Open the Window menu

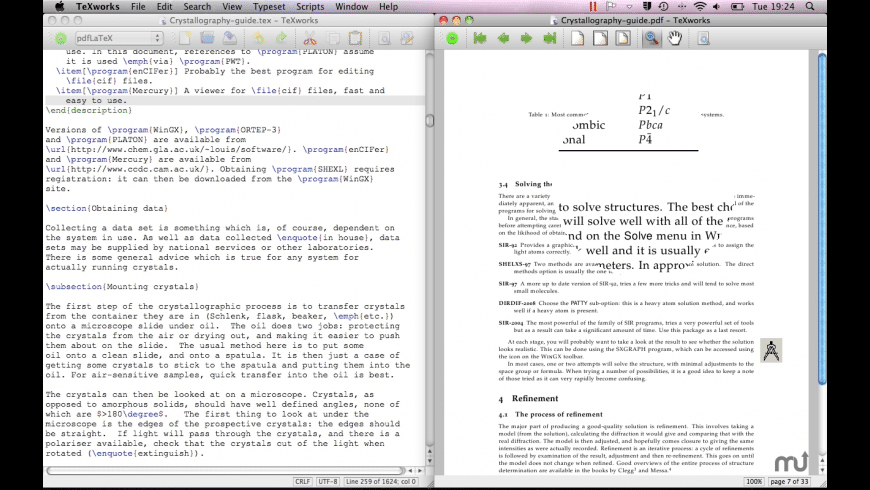[x=352, y=7]
